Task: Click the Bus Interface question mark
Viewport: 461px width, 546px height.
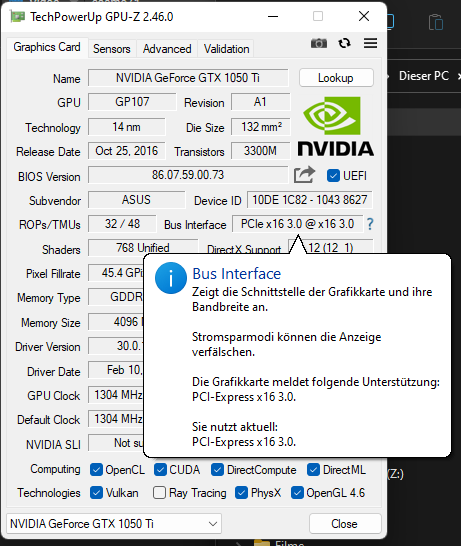Action: [370, 224]
